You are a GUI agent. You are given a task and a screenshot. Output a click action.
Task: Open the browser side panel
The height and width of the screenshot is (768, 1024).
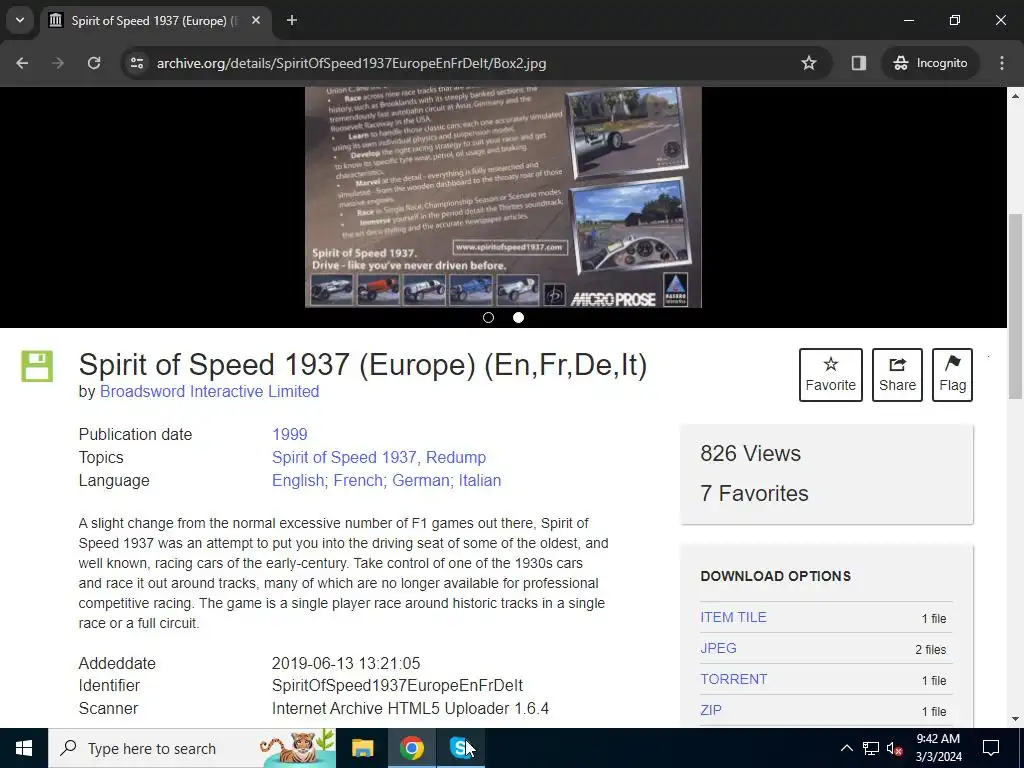(858, 63)
